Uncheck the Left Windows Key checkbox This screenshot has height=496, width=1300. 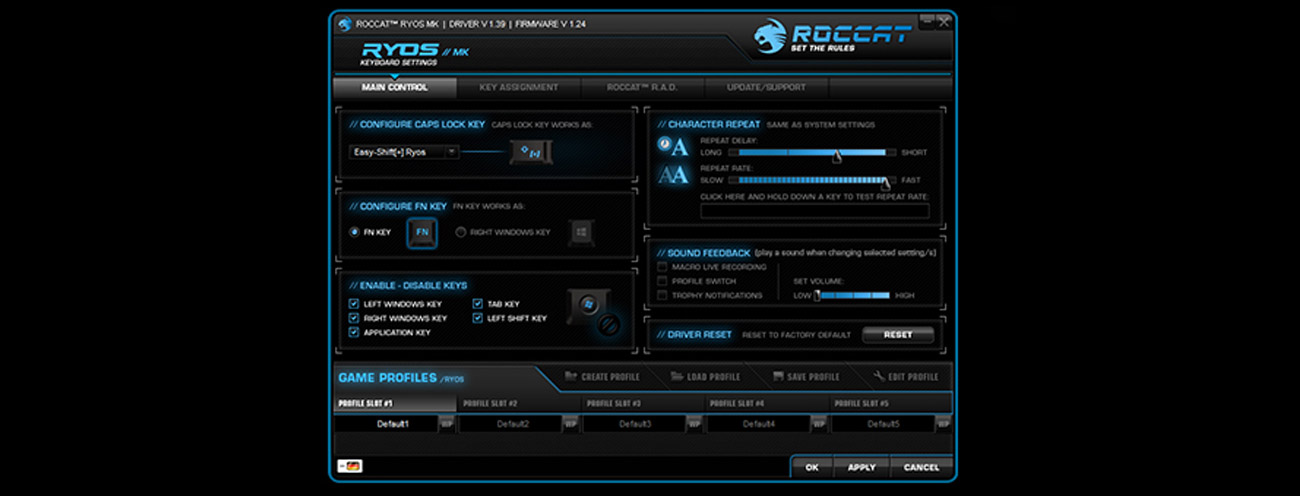(x=354, y=304)
